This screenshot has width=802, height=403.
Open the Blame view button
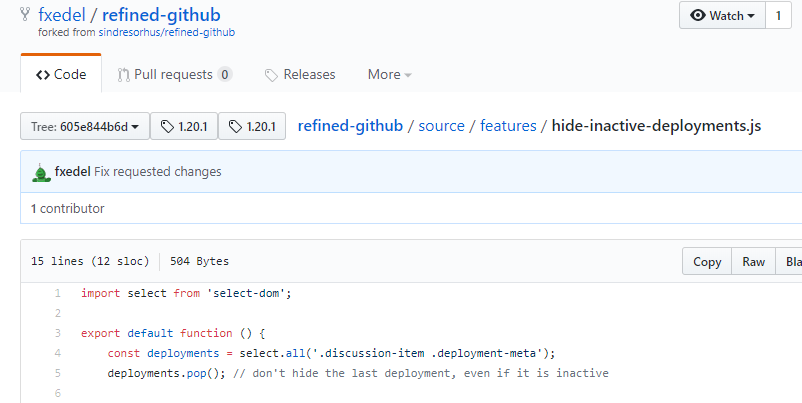coord(789,261)
